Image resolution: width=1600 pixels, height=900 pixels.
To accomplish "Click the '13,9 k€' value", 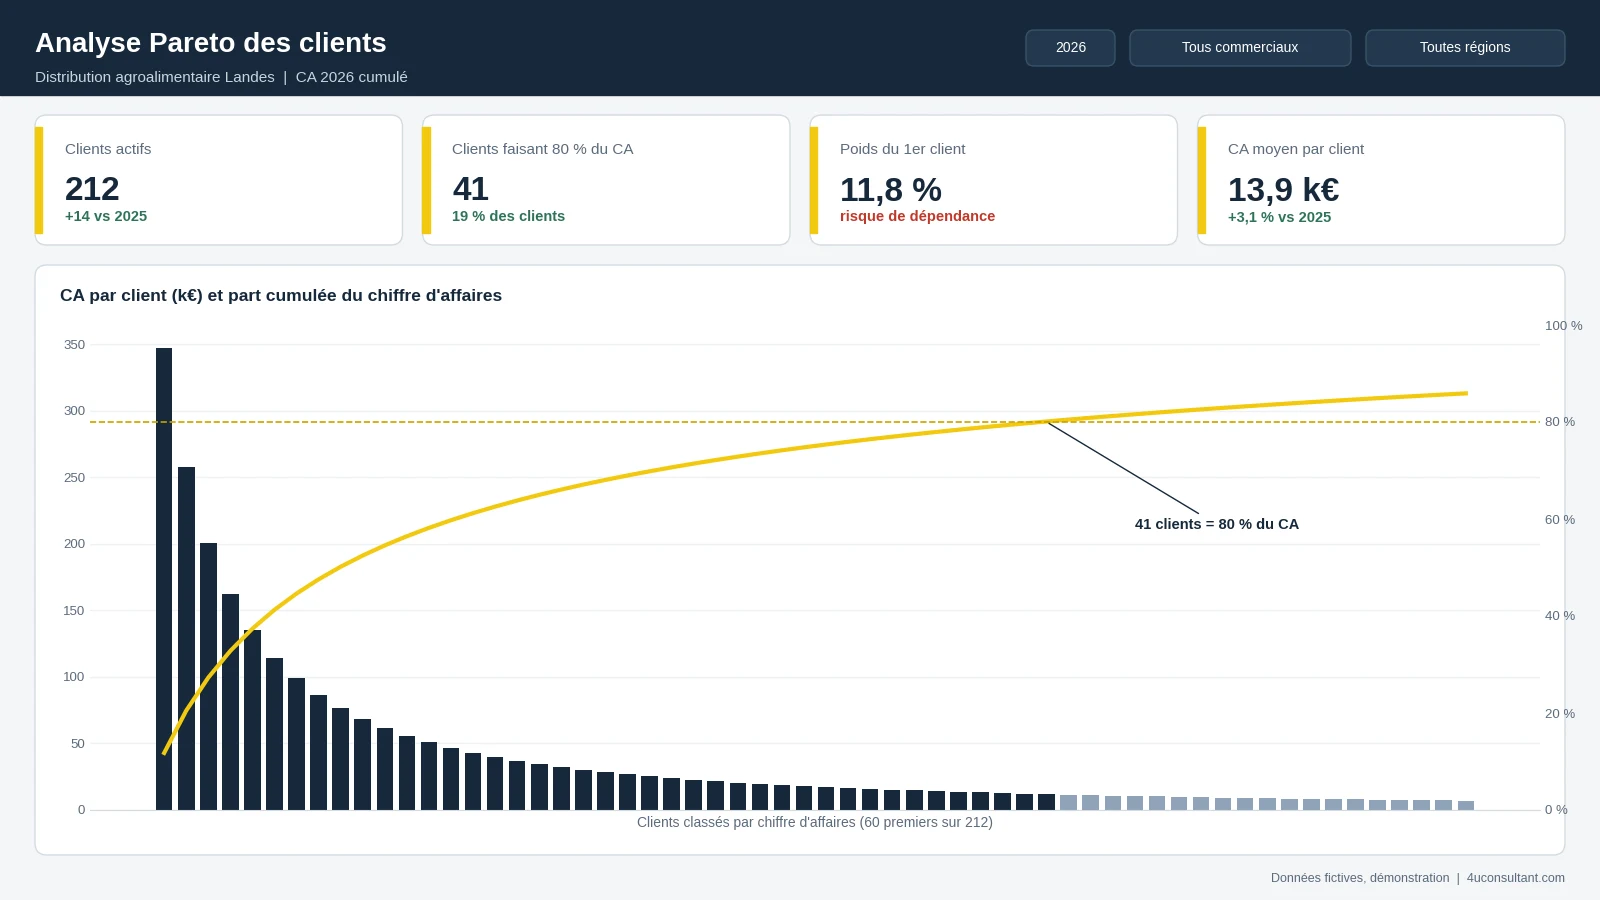I will coord(1283,189).
